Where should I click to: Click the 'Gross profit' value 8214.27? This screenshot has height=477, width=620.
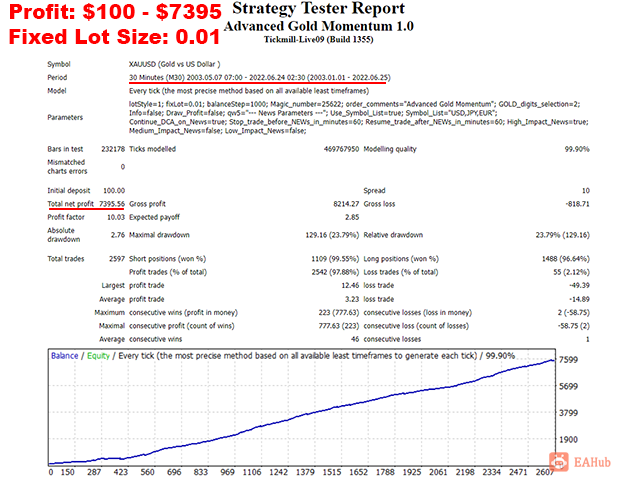pyautogui.click(x=346, y=204)
